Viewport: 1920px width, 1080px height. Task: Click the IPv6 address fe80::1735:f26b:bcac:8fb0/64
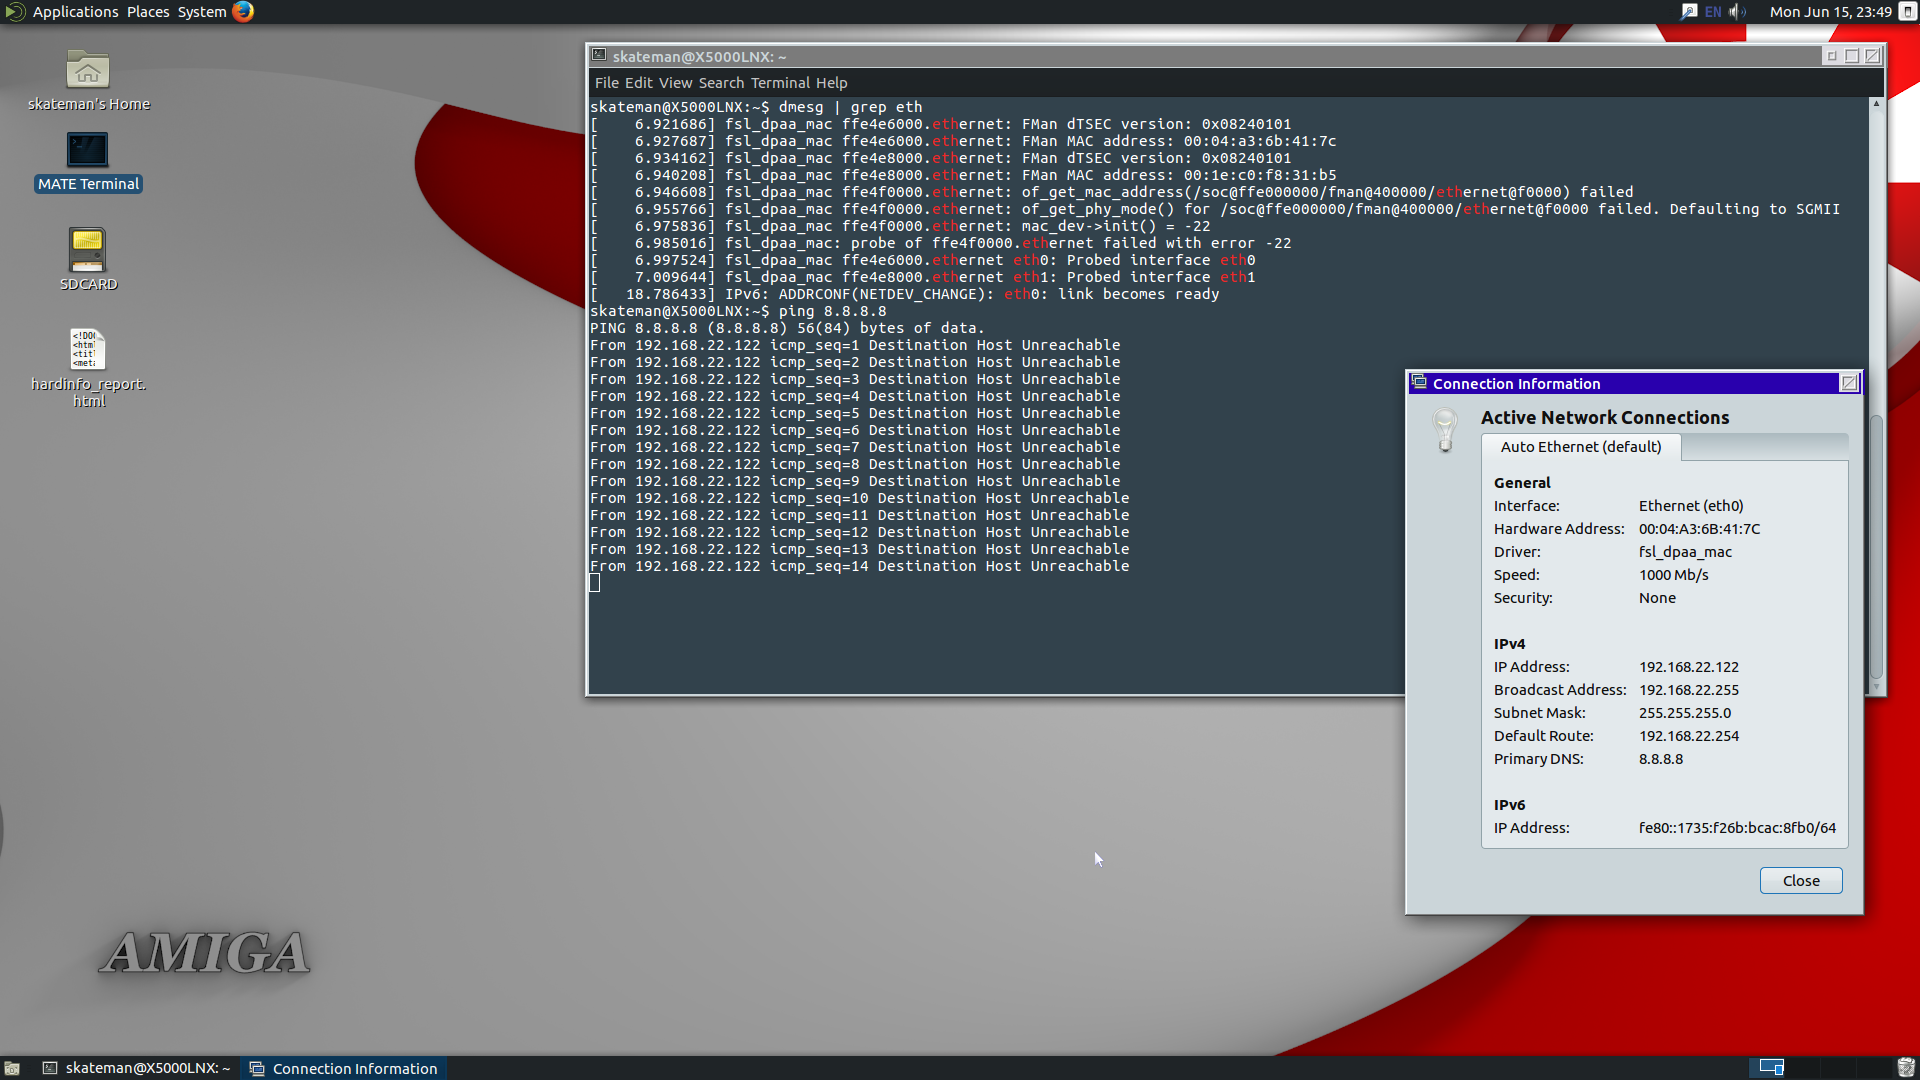[x=1737, y=828]
